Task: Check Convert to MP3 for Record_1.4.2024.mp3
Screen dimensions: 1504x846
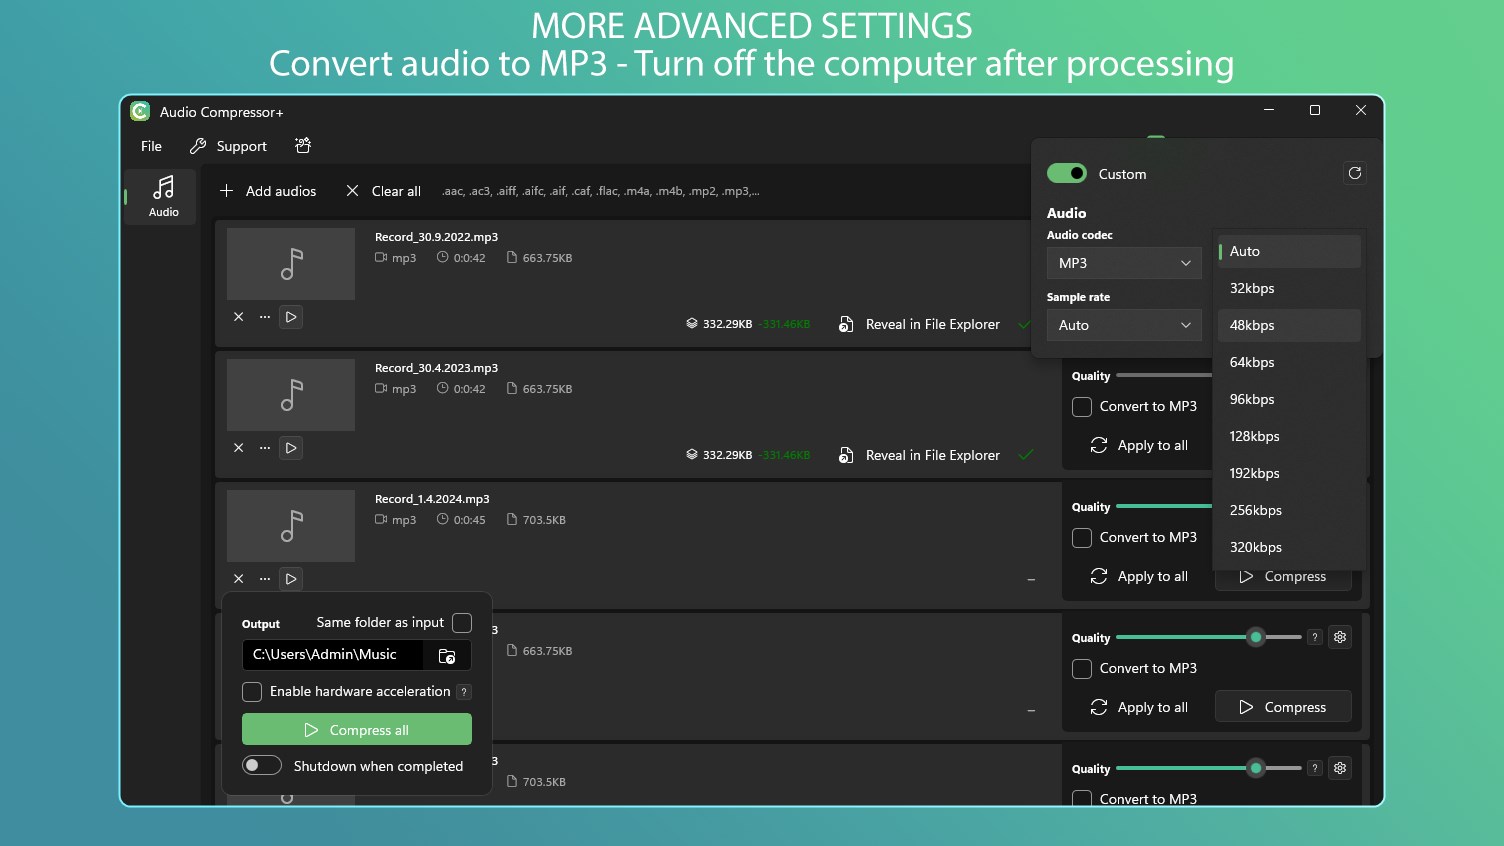Action: [x=1082, y=538]
